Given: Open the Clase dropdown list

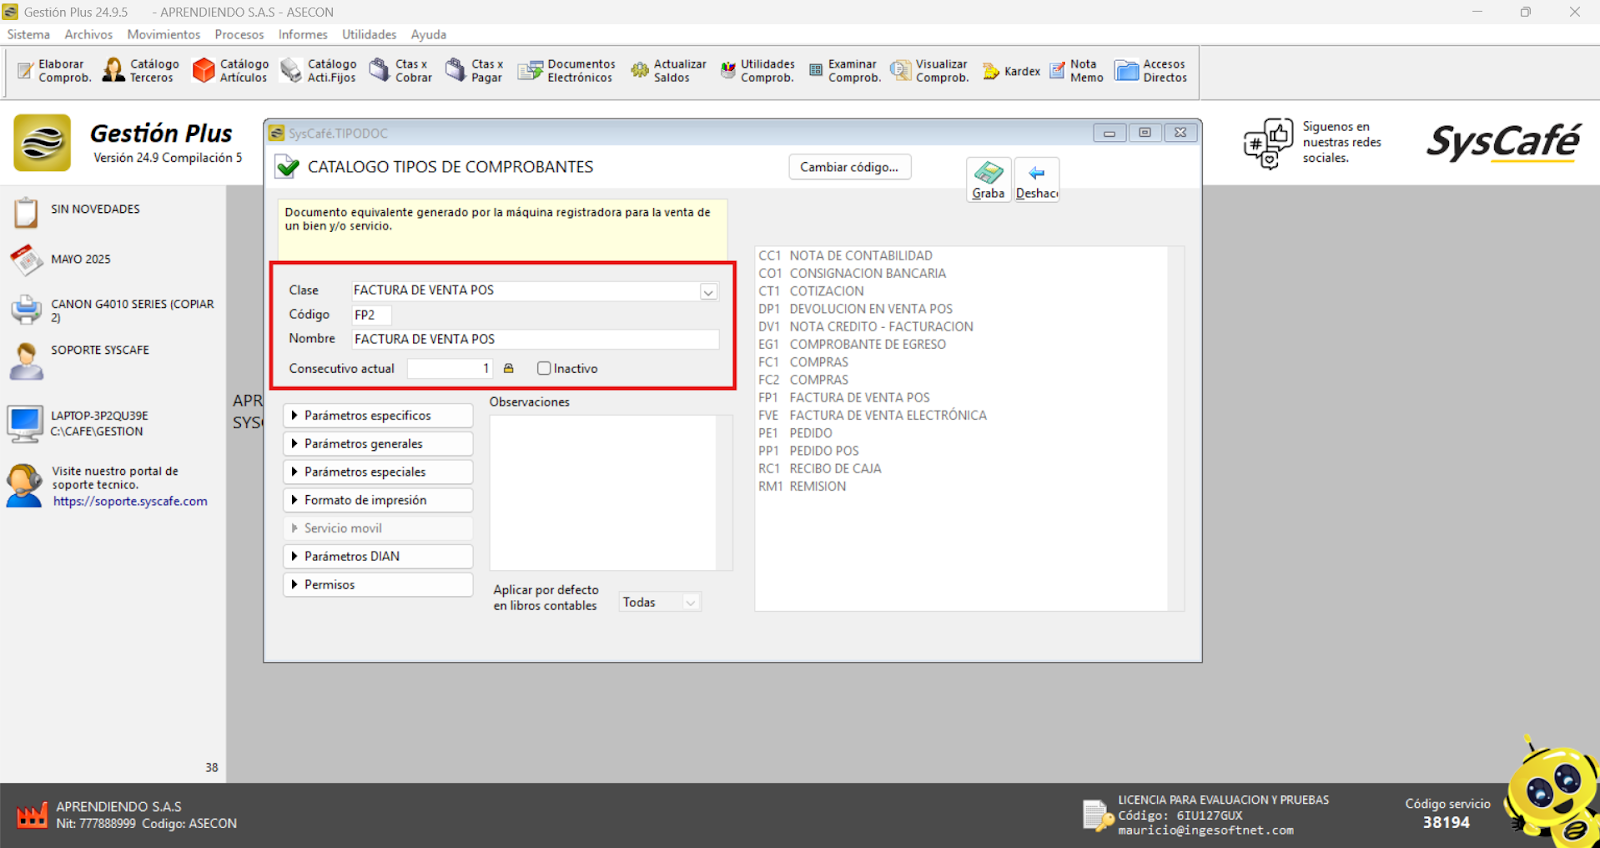Looking at the screenshot, I should coord(708,292).
